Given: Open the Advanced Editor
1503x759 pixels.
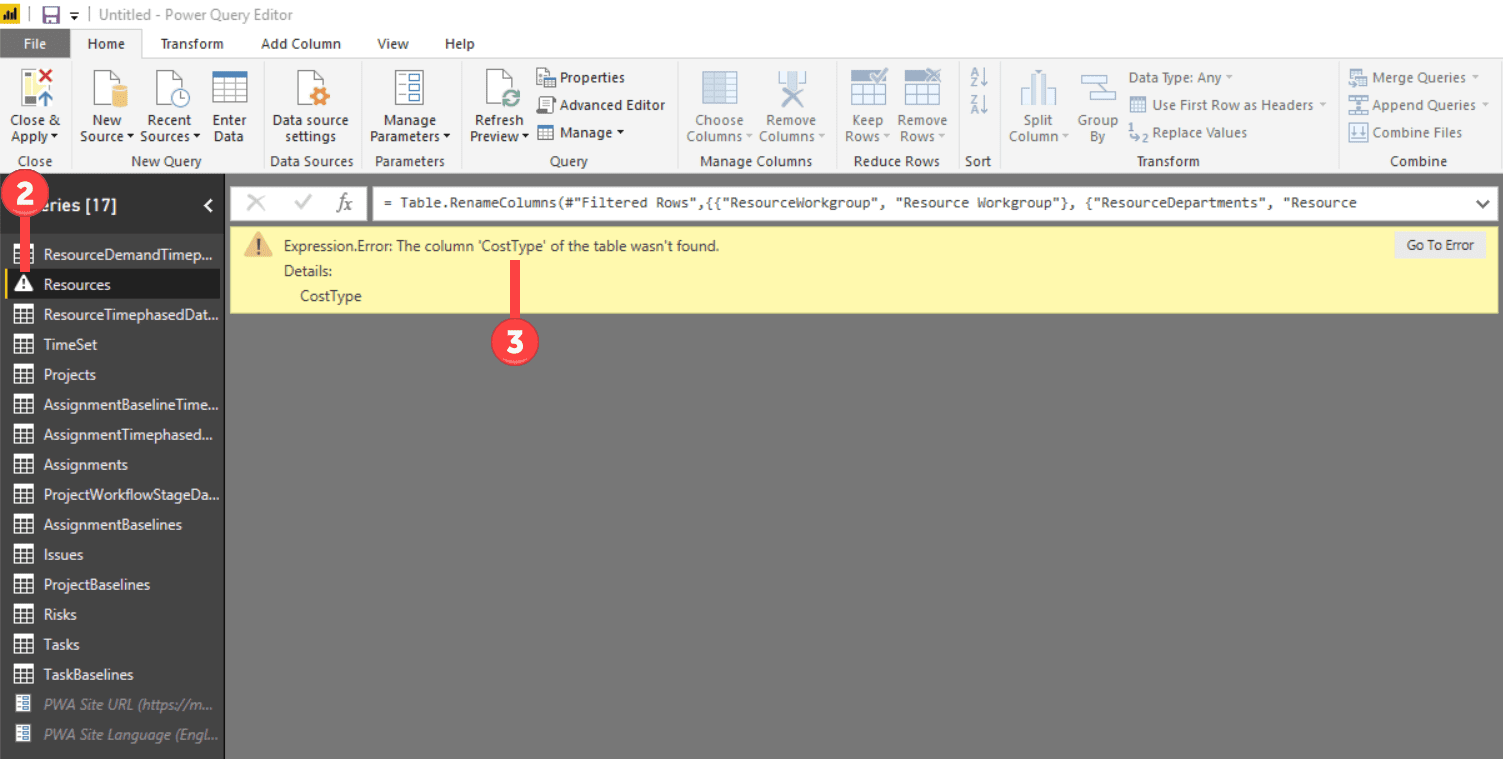Looking at the screenshot, I should tap(601, 104).
